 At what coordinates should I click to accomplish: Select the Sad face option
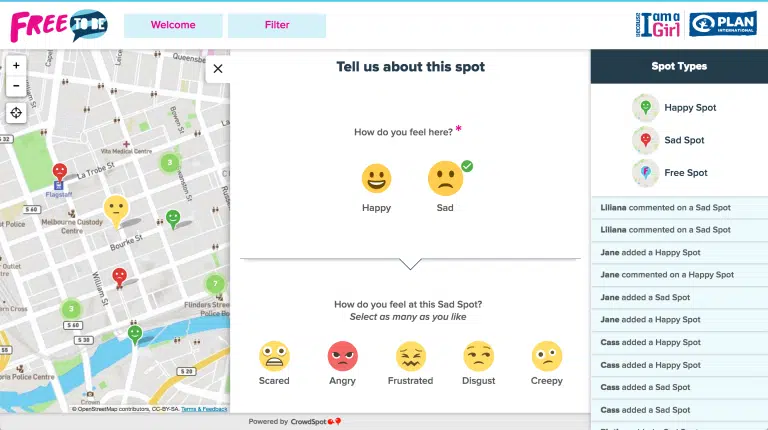point(445,178)
